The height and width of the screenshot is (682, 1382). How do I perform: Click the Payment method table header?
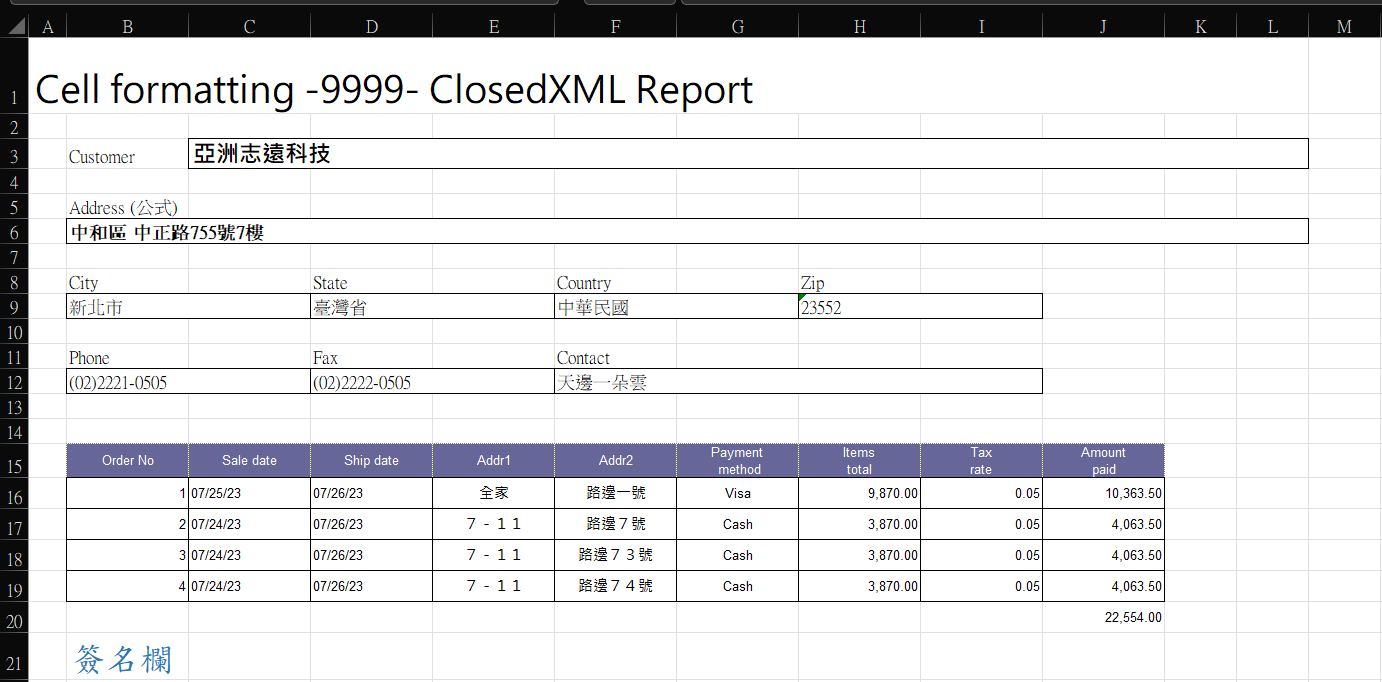coord(738,461)
